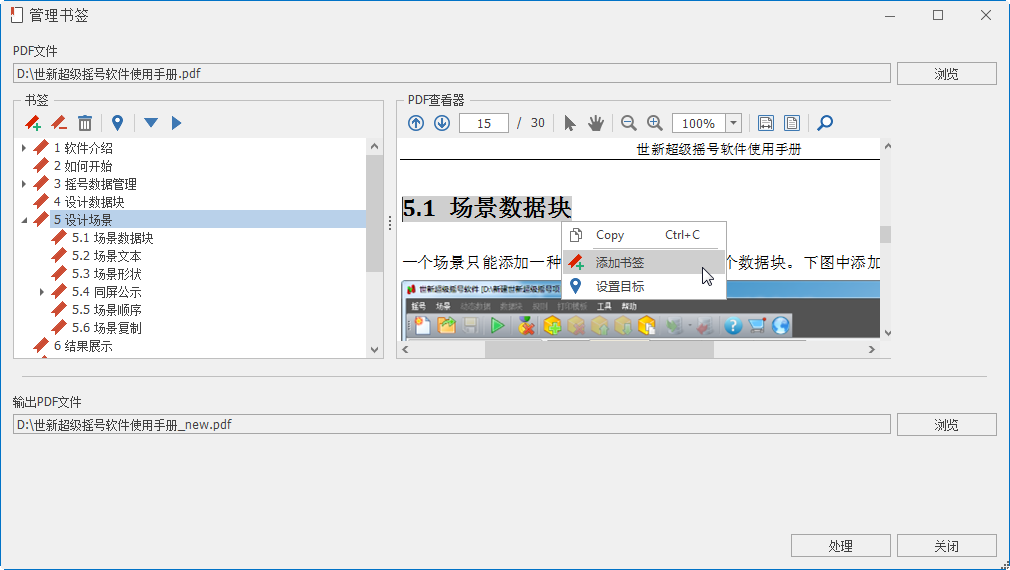Viewport: 1010px width, 570px height.
Task: Choose 添加书签 in the context menu
Action: (644, 262)
